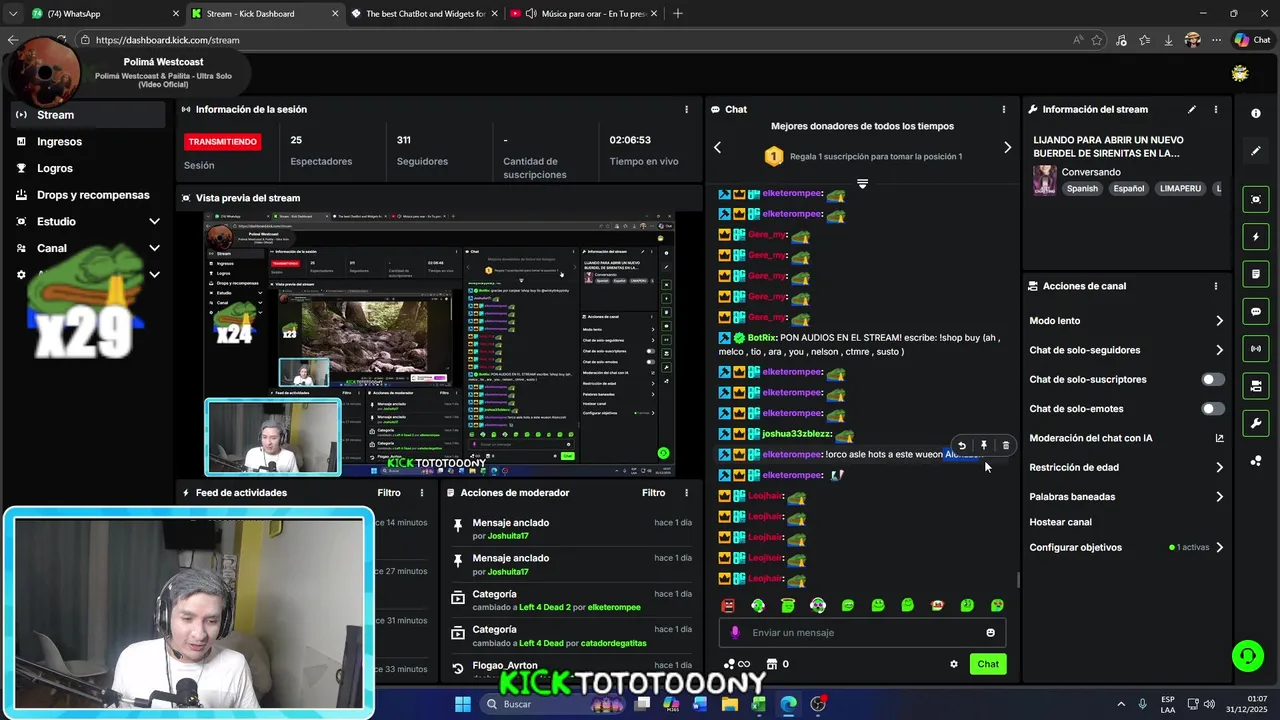
Task: Expand Configurar objetivos arrow
Action: [x=1219, y=548]
